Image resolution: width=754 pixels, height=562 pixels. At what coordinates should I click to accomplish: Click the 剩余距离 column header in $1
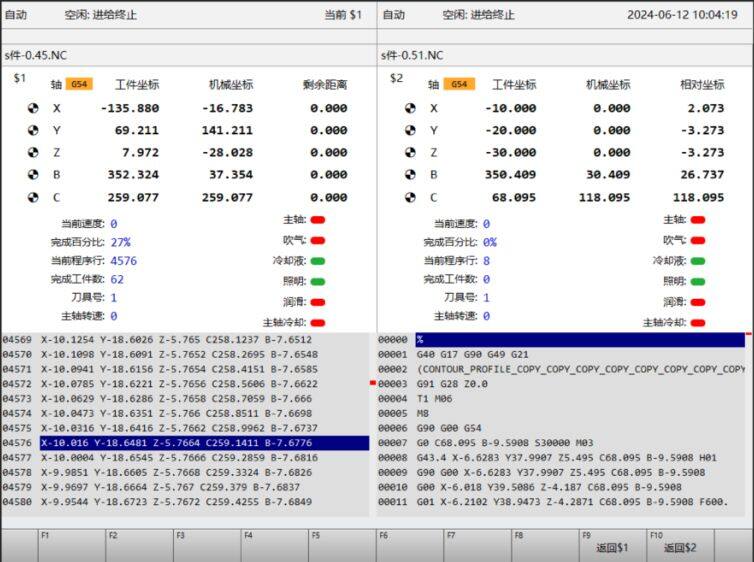coord(325,85)
